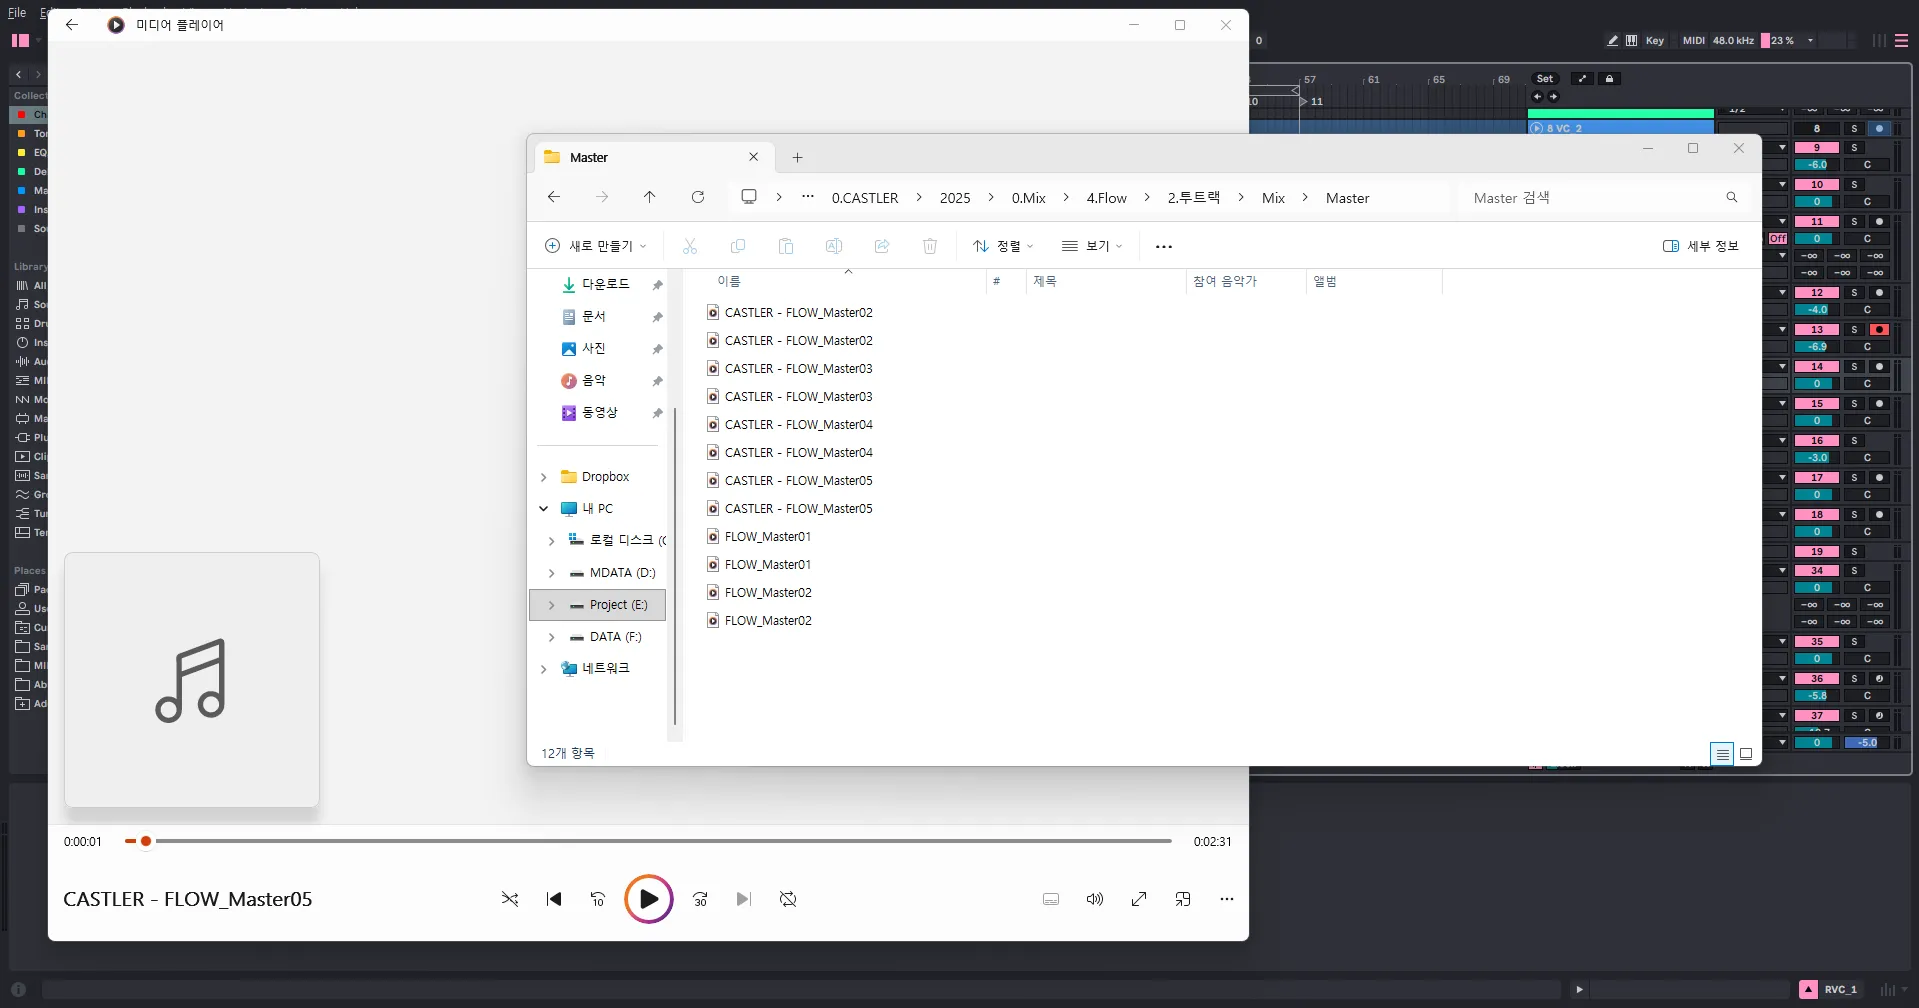Go up one folder level in Explorer

point(650,197)
